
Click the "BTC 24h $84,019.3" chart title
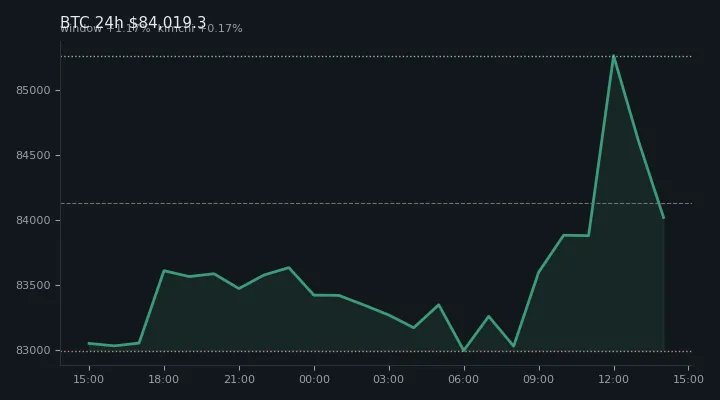tap(133, 22)
